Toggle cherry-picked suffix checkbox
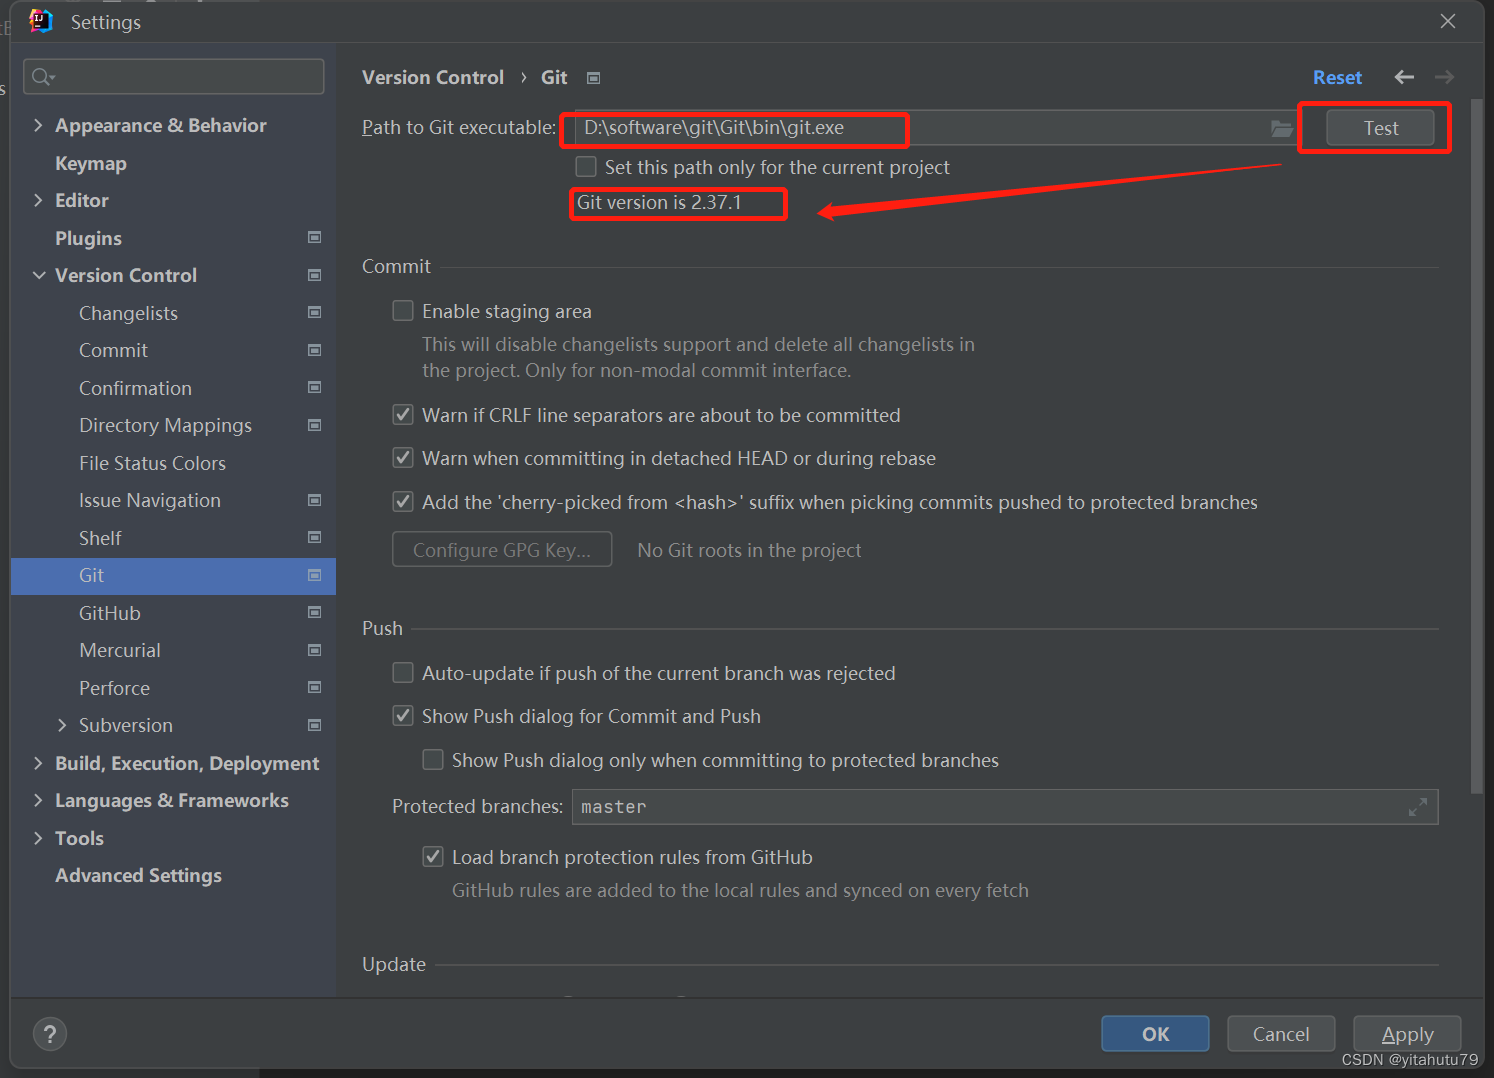The image size is (1494, 1078). [x=403, y=501]
